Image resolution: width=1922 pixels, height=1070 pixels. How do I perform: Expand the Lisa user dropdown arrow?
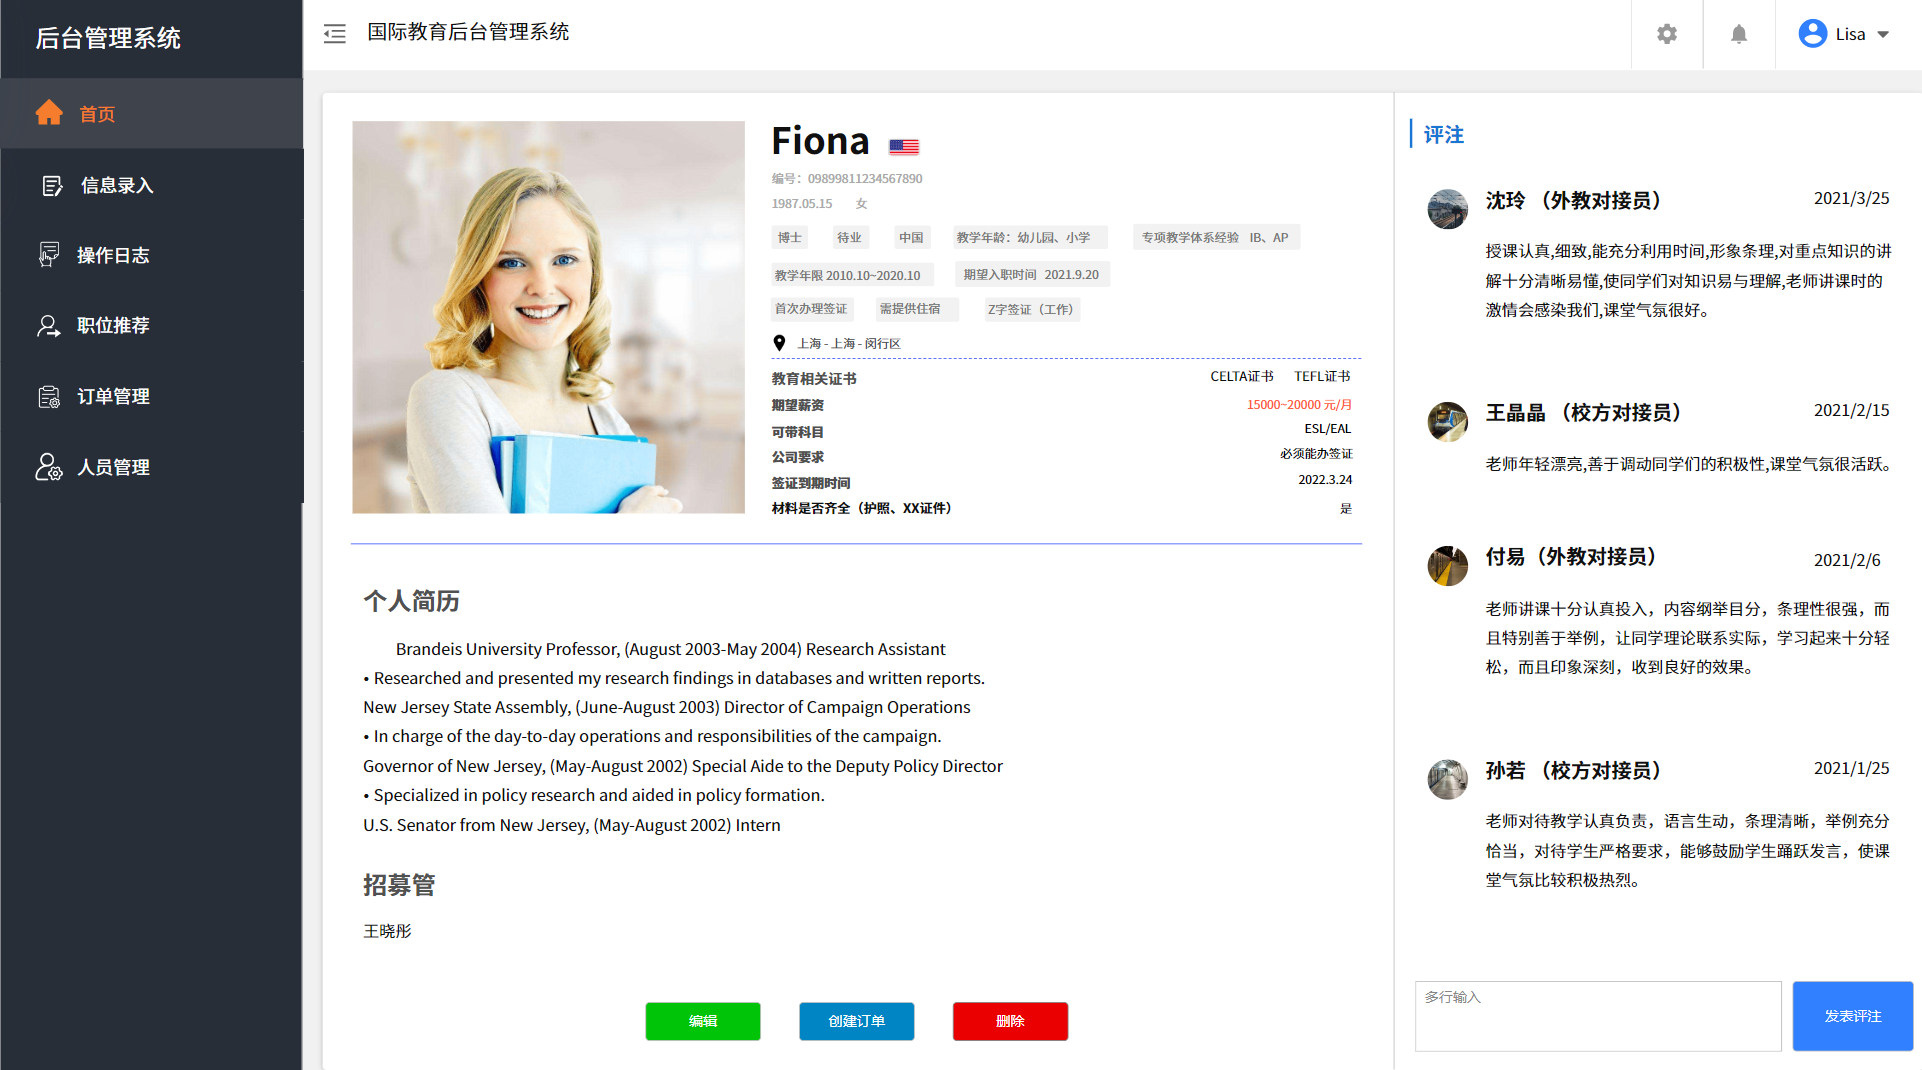click(1884, 34)
